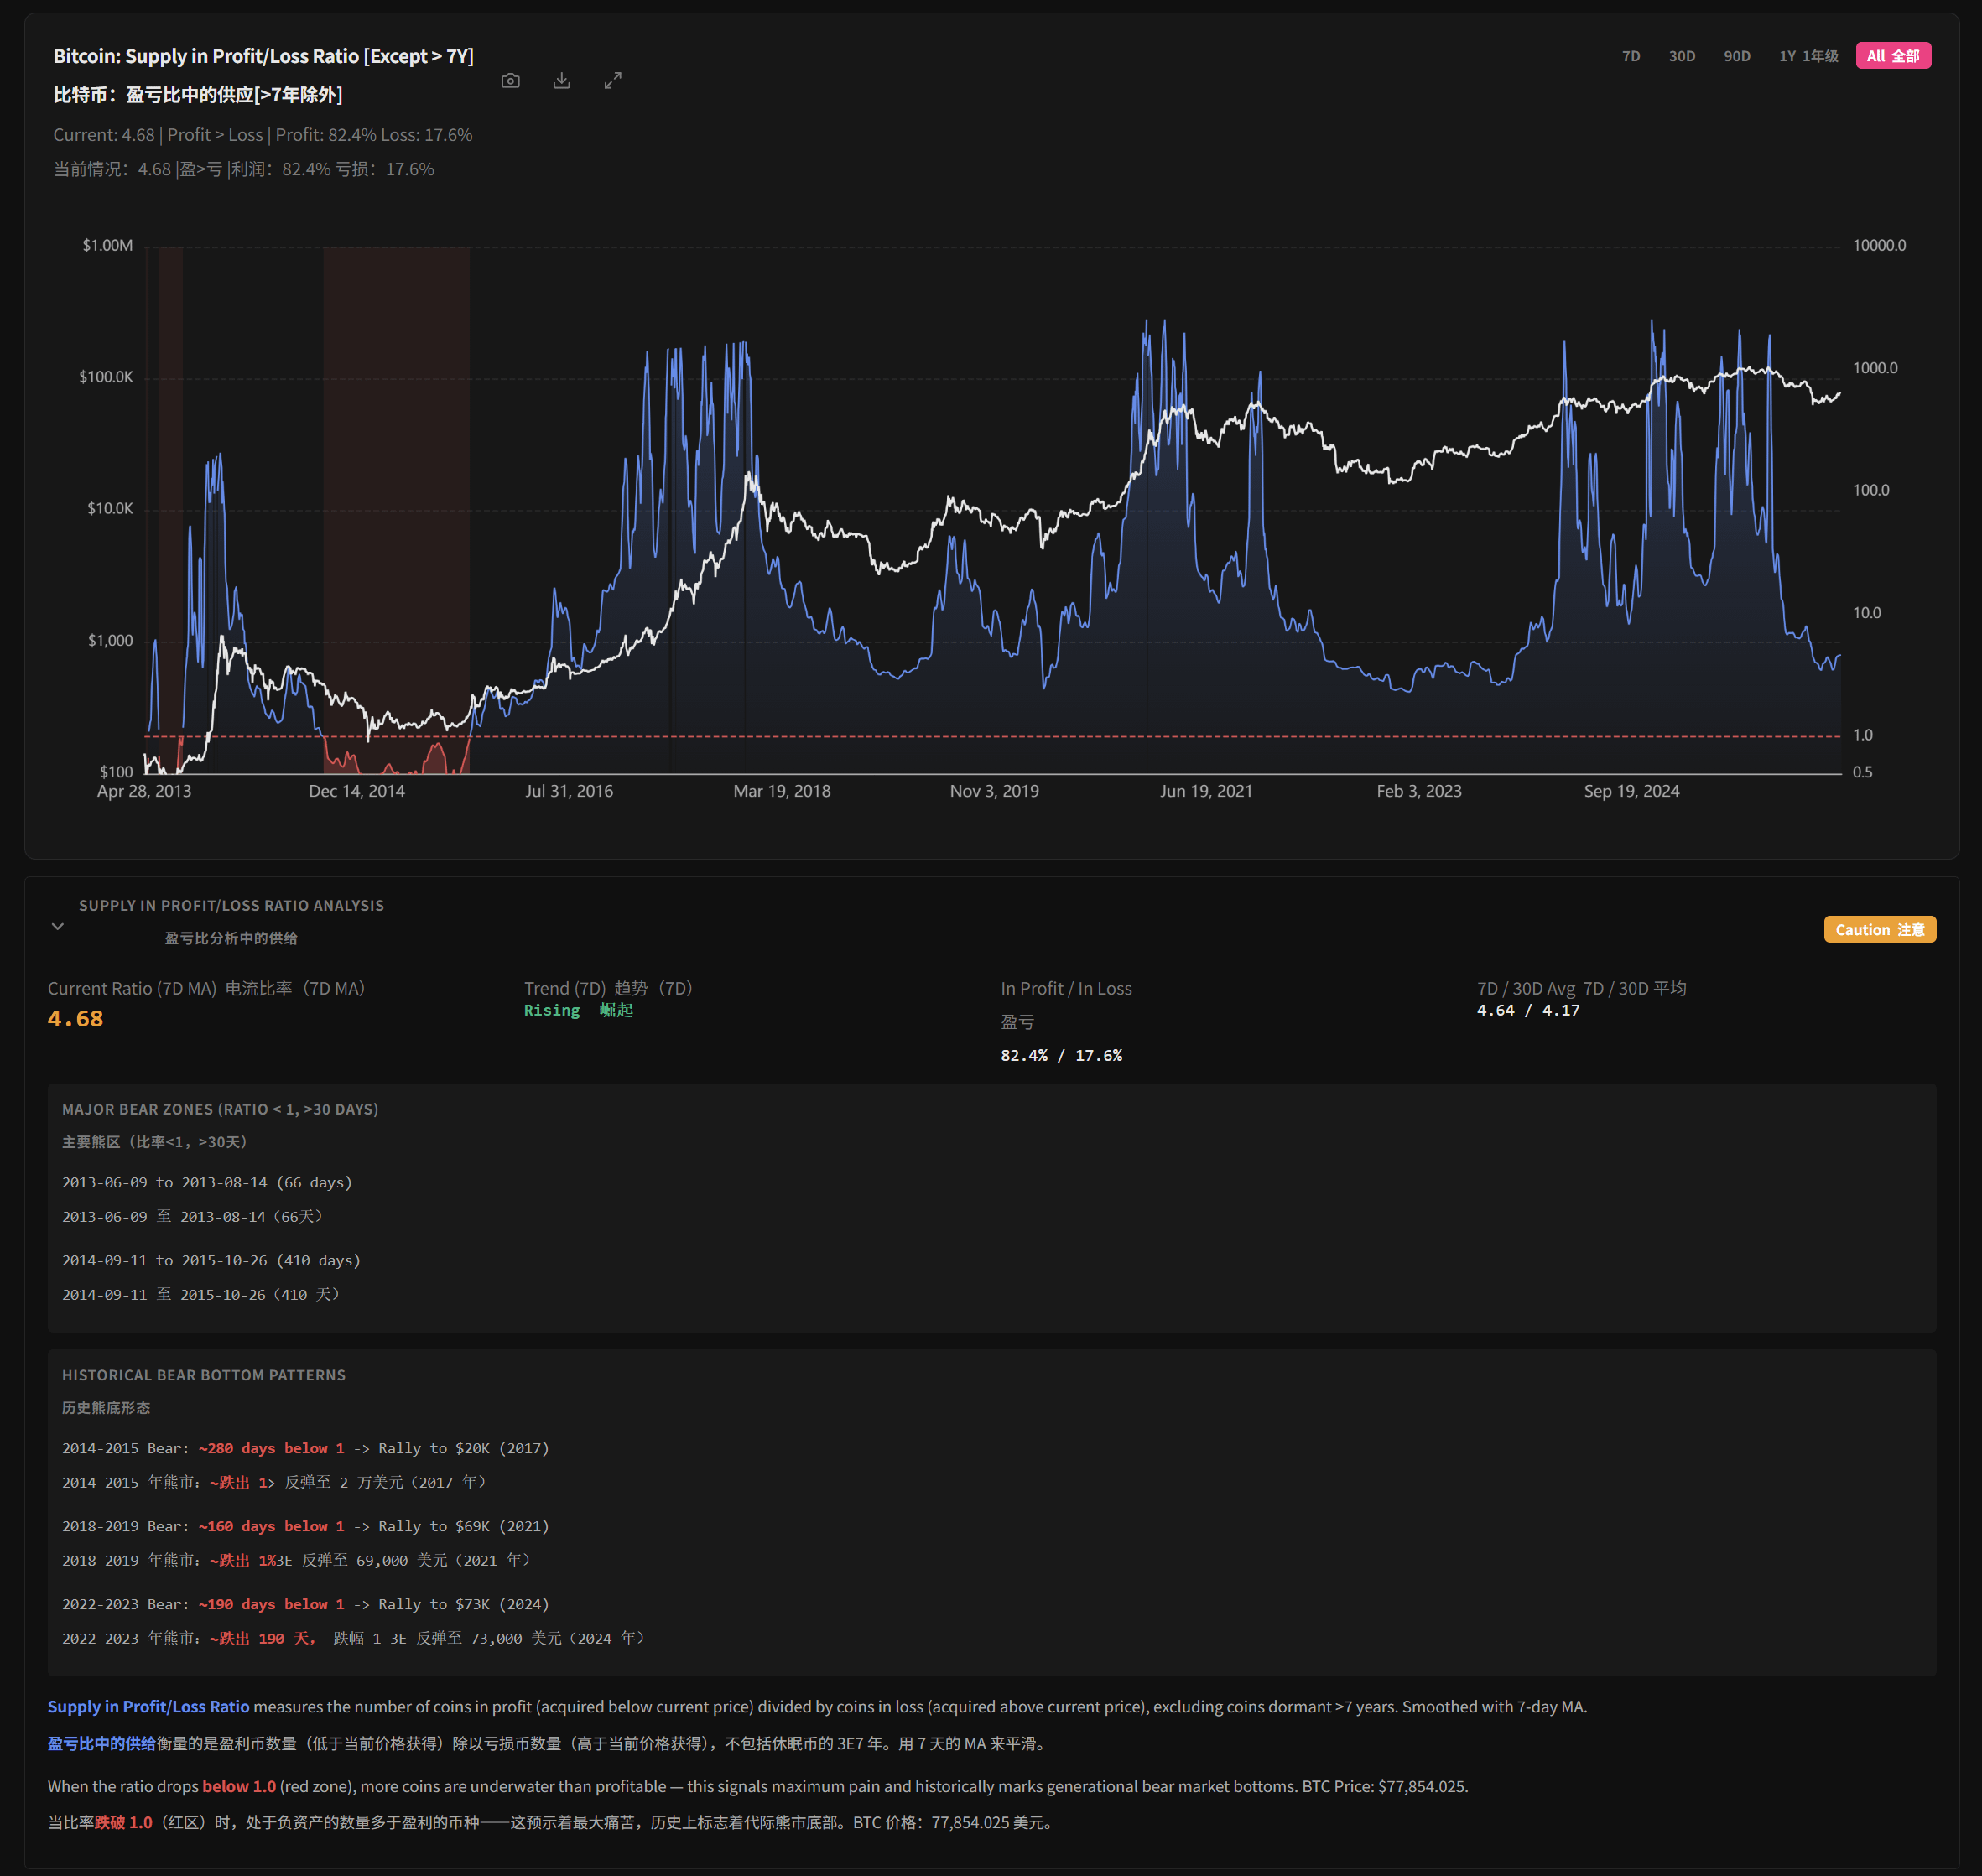1982x1876 pixels.
Task: Click the chart title Bitcoin: Supply in Profit/Loss Ratio
Action: click(x=264, y=57)
